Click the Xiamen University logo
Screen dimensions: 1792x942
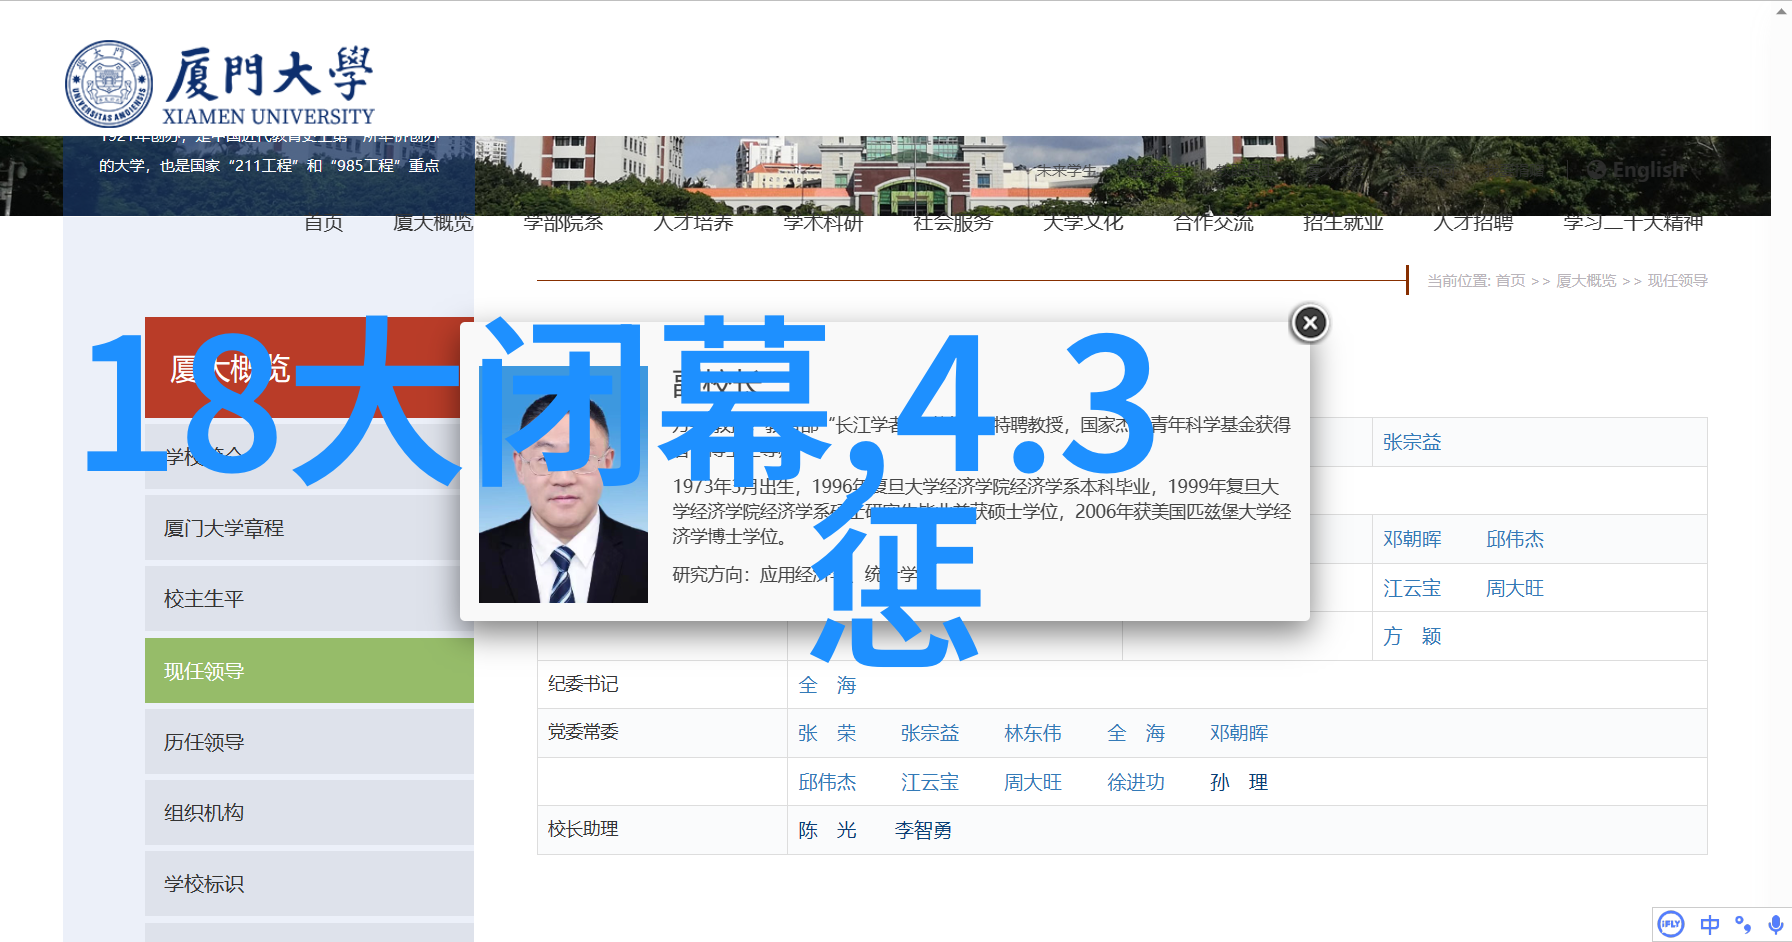220,85
